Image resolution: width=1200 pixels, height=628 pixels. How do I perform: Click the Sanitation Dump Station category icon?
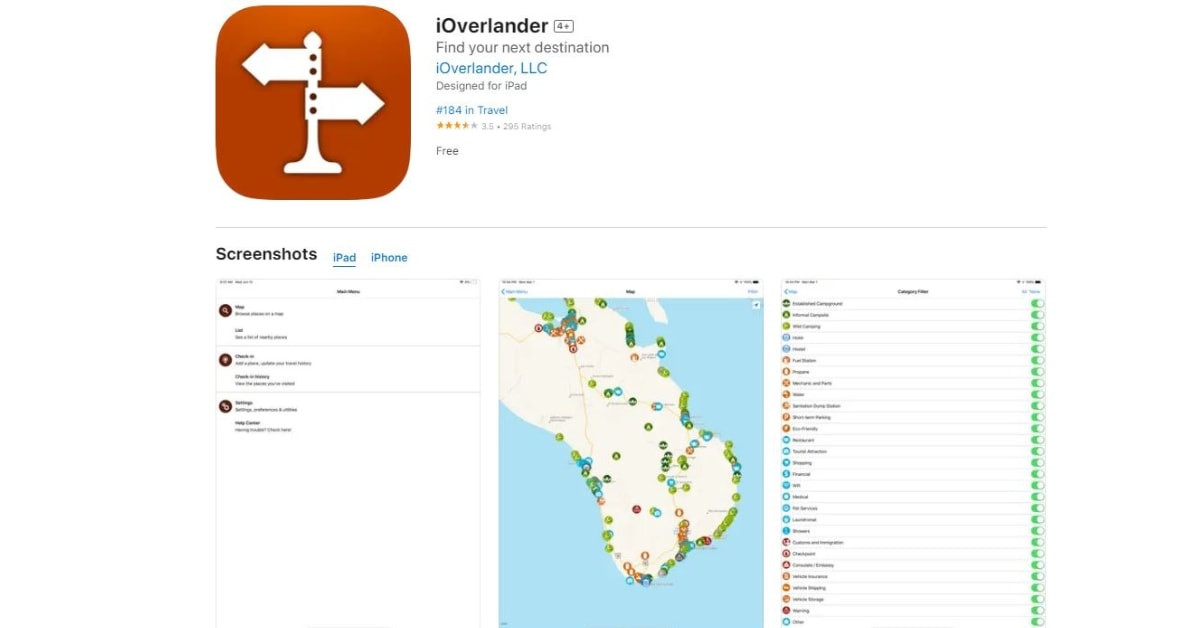point(786,406)
